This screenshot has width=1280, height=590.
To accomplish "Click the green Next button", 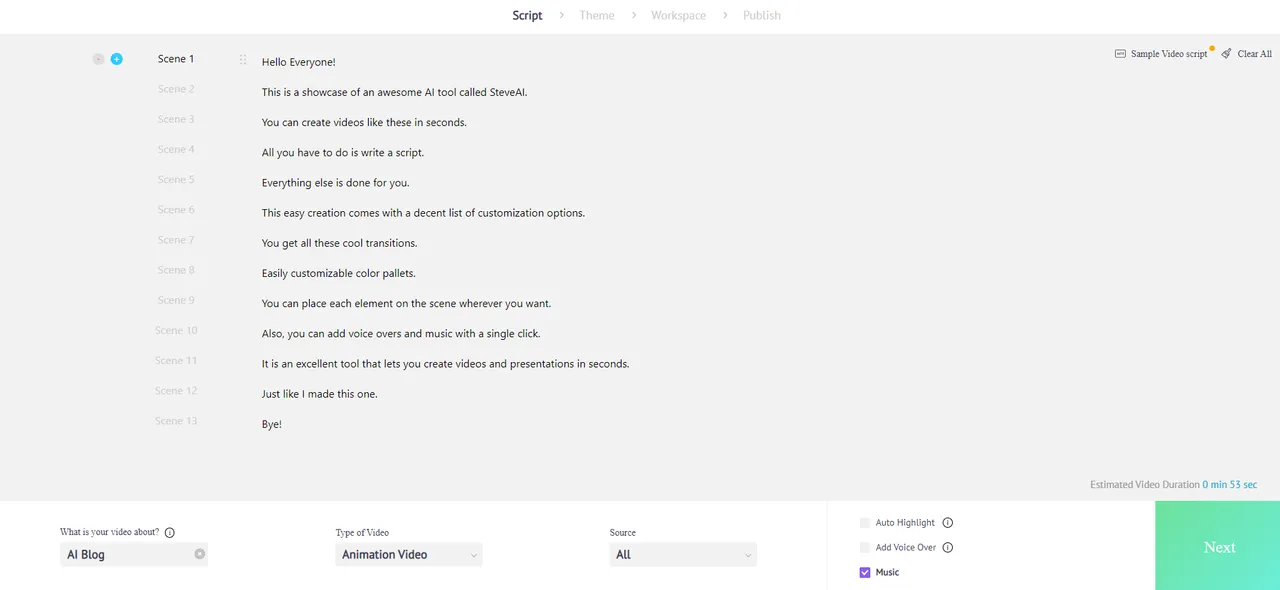I will 1218,546.
